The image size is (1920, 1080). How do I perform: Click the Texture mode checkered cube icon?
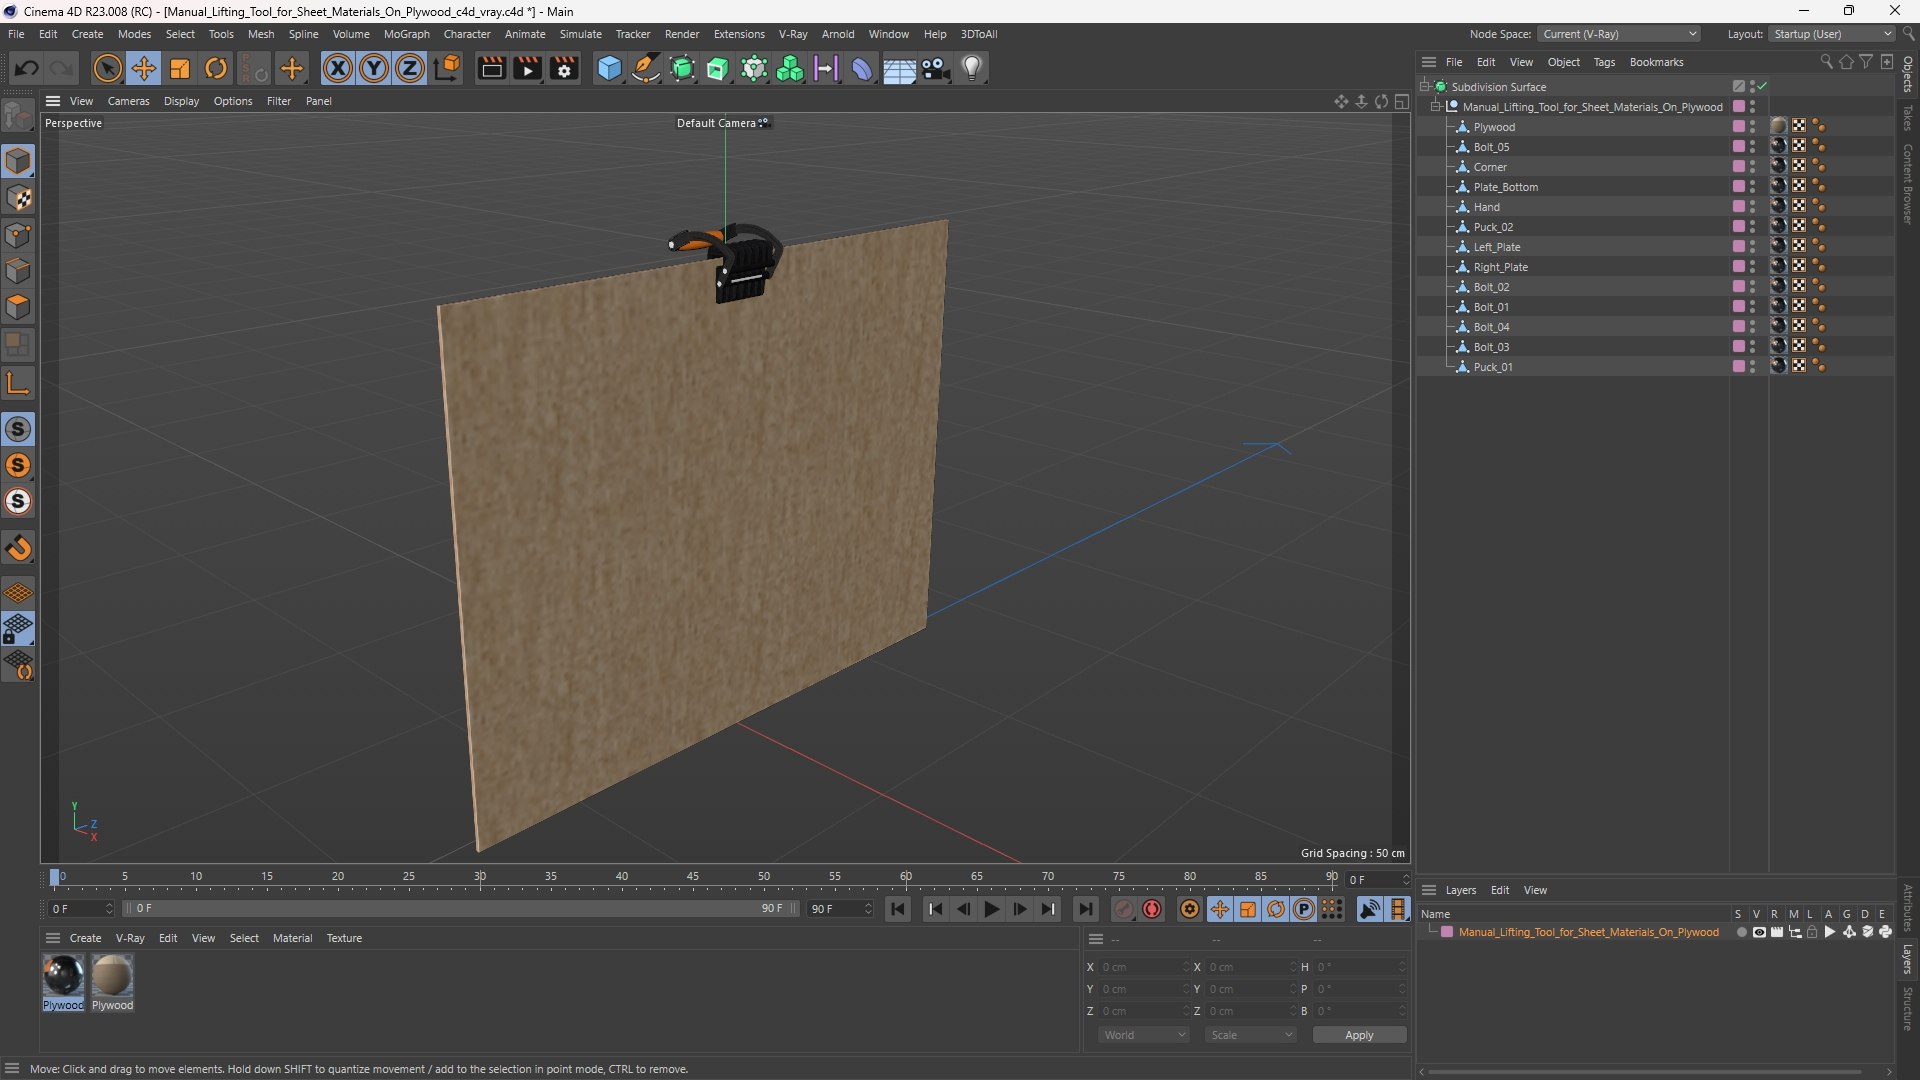coord(18,198)
